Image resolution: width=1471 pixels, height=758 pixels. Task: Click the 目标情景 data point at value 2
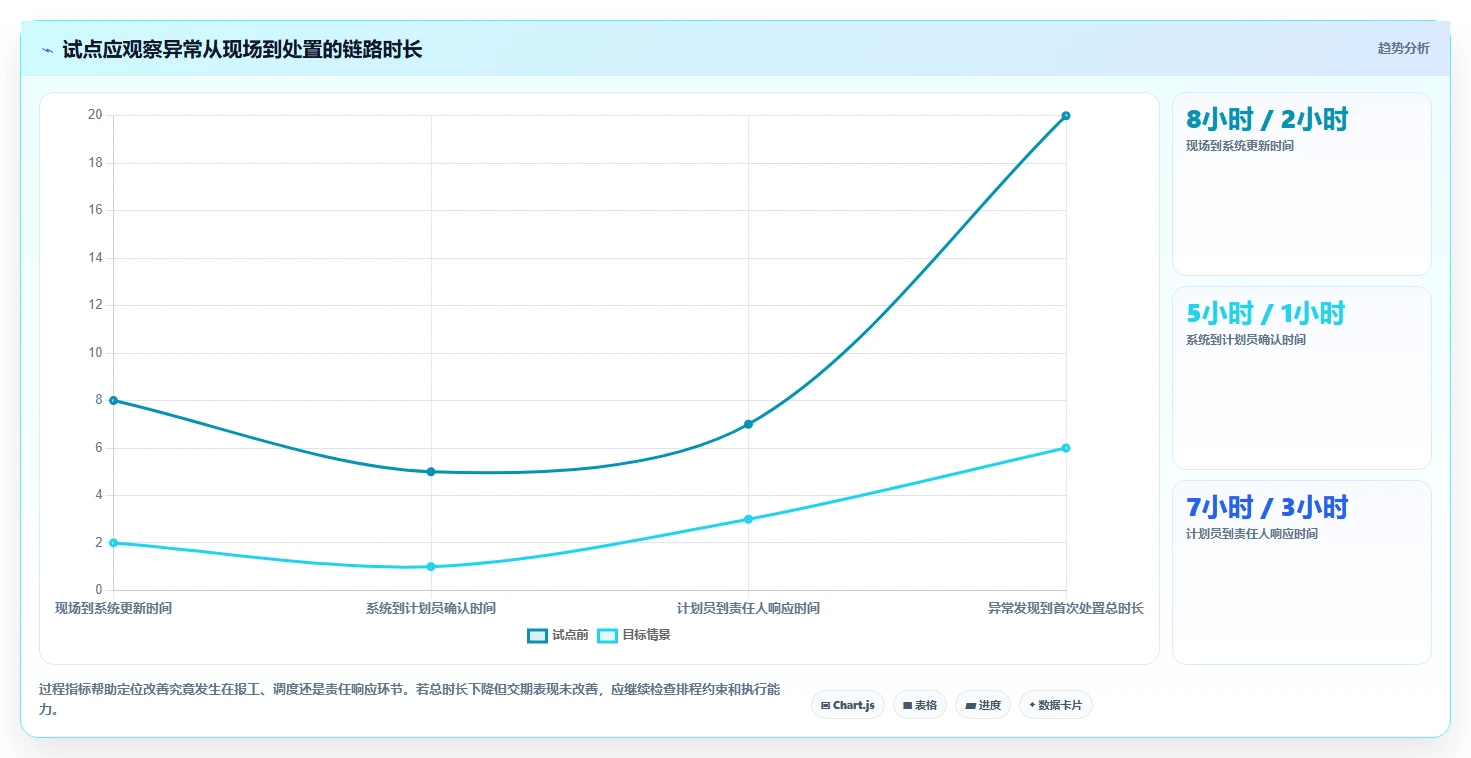113,543
